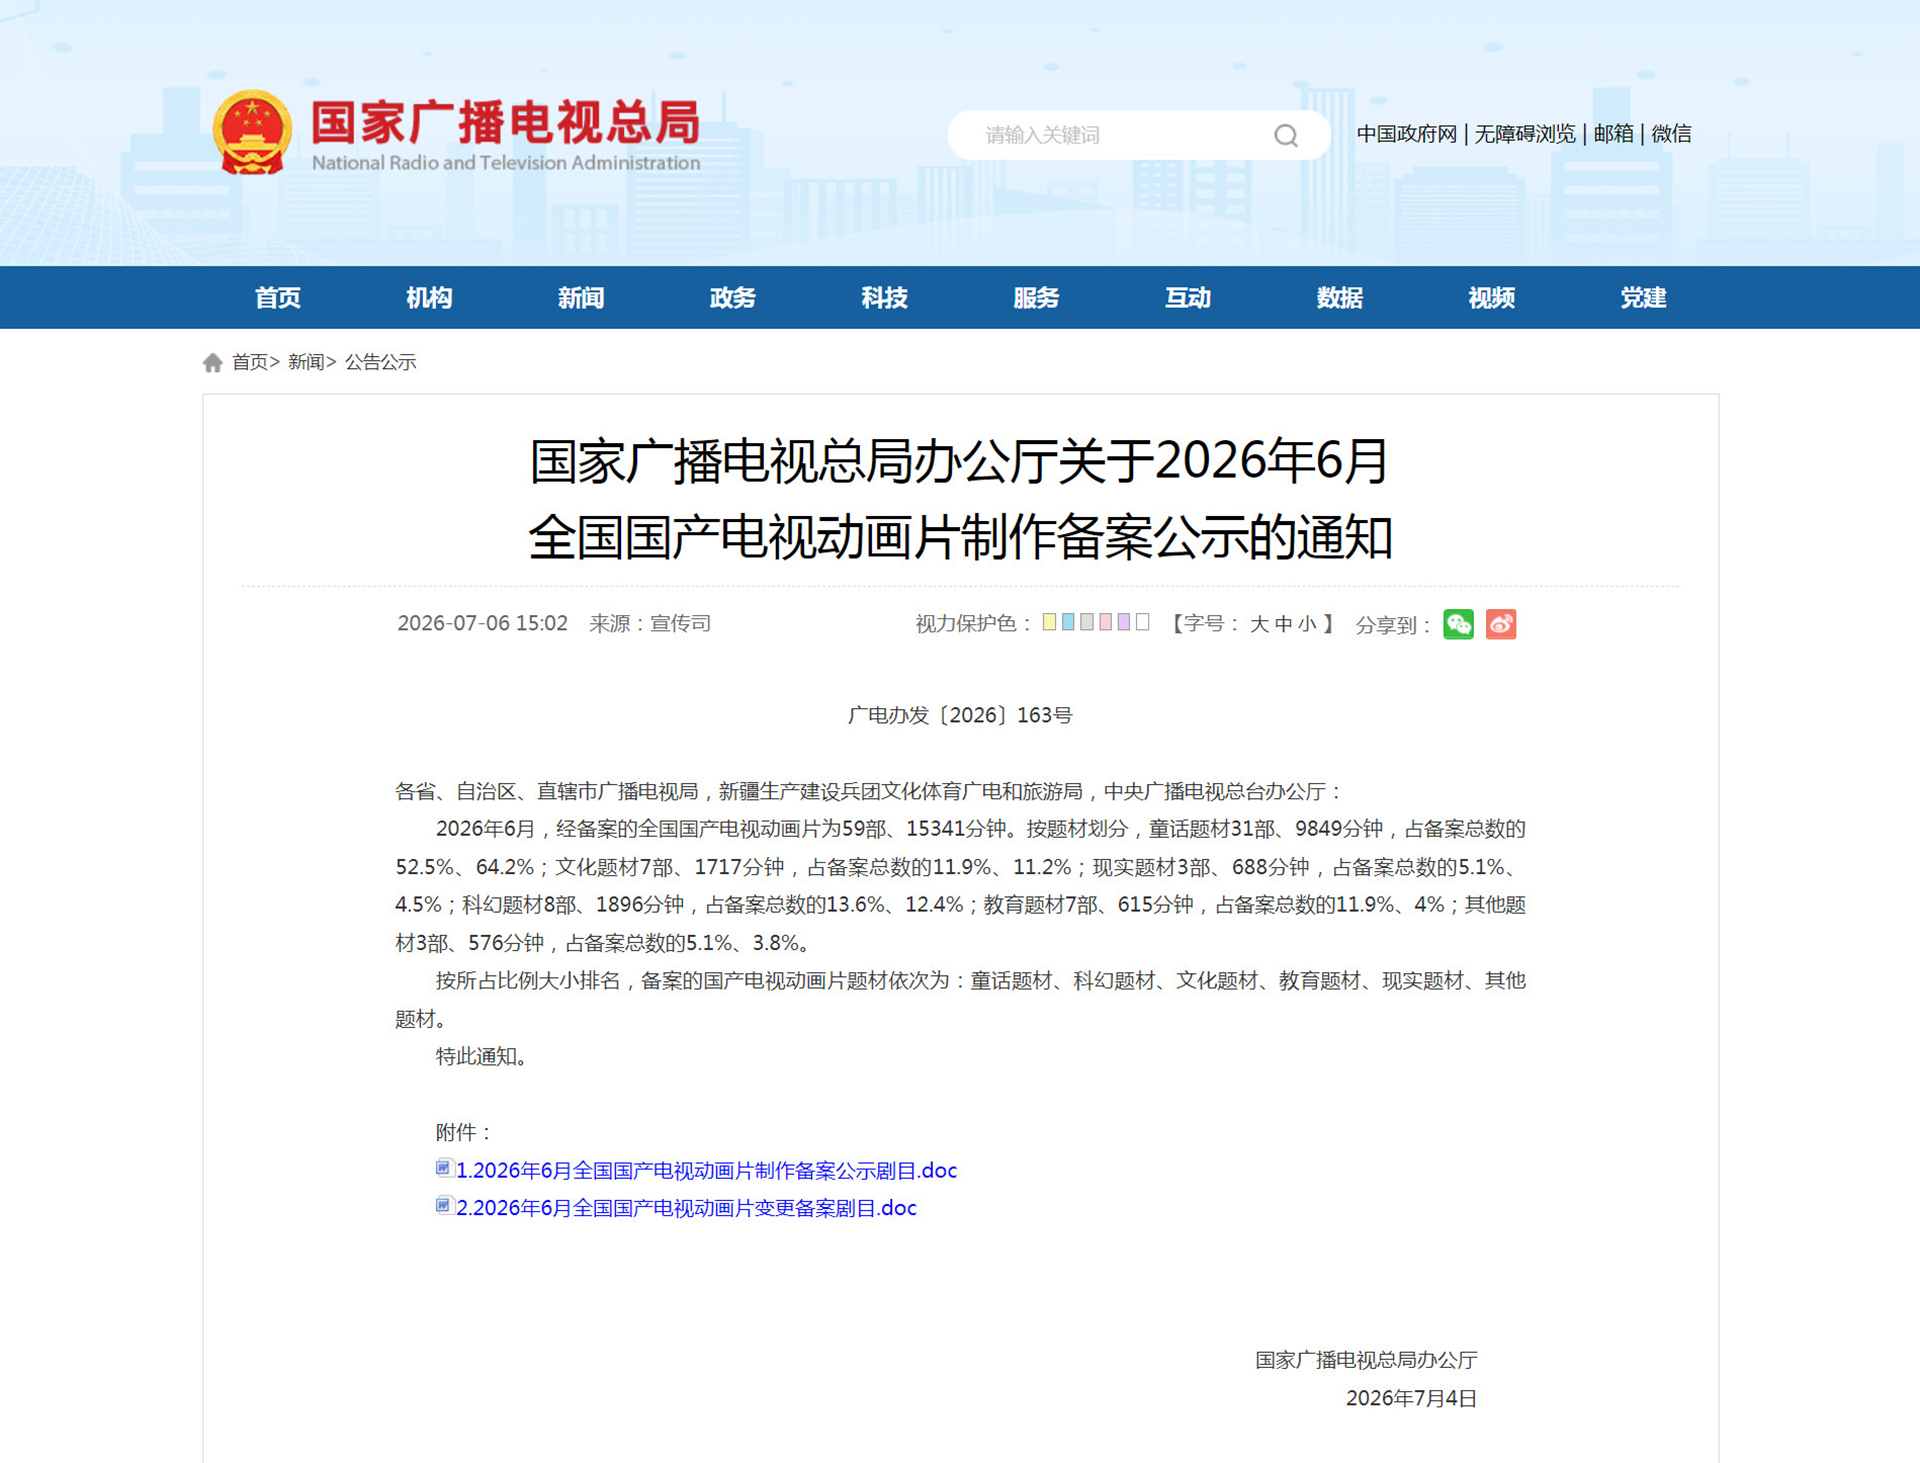Open the 科技 navigation tab
1920x1463 pixels.
(885, 297)
